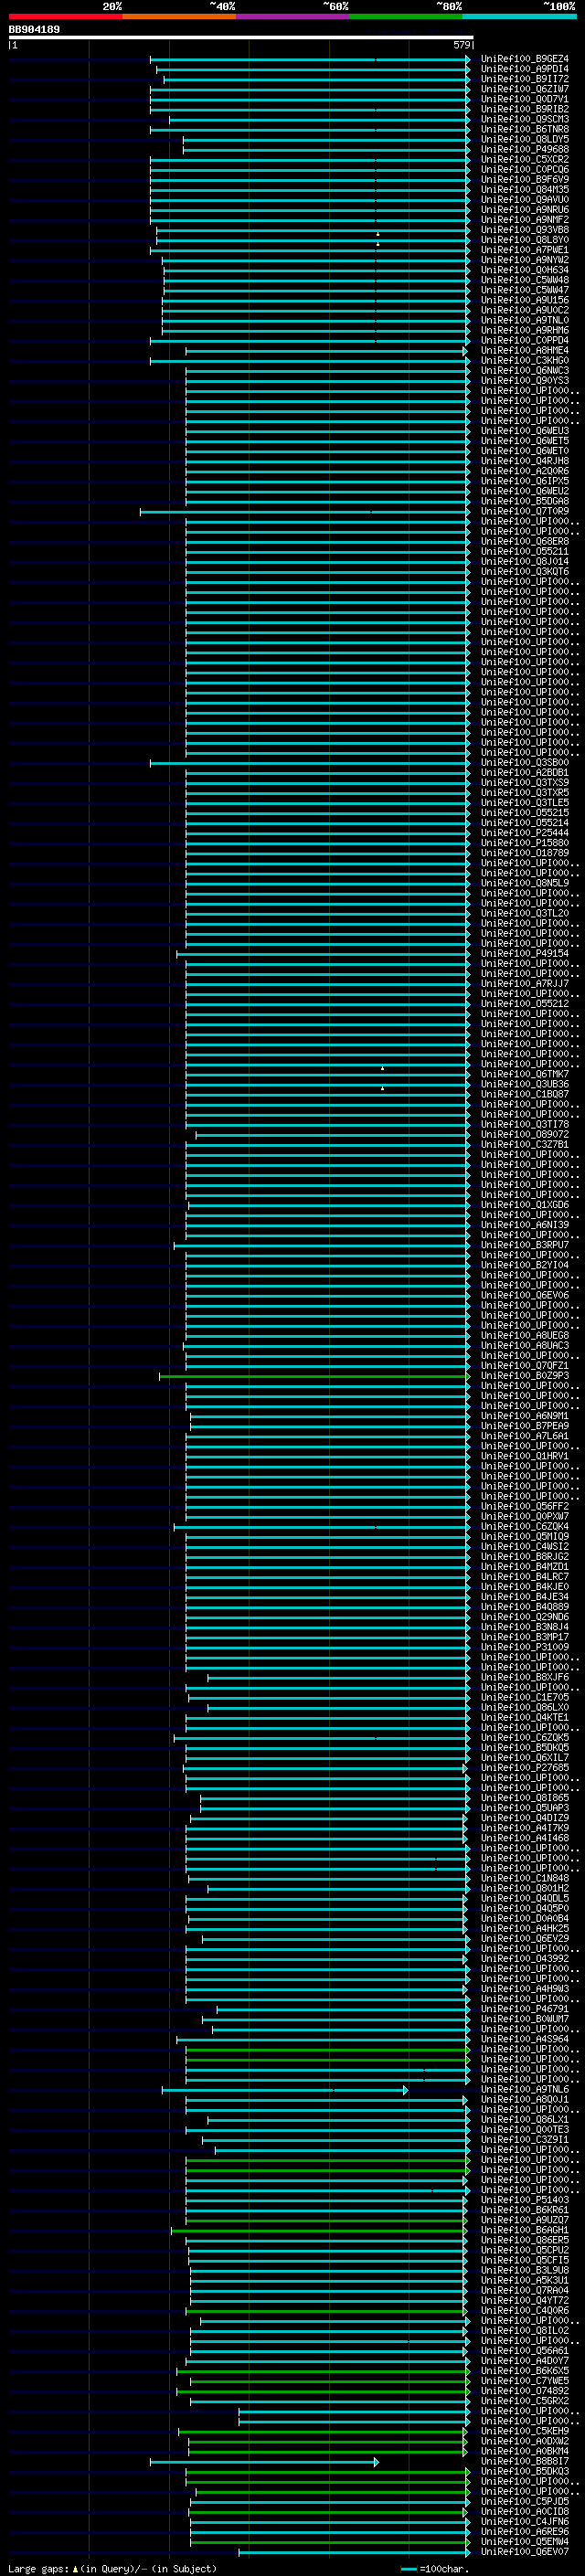Select label UniRef100_P51403
The height and width of the screenshot is (2576, 585).
[525, 2200]
